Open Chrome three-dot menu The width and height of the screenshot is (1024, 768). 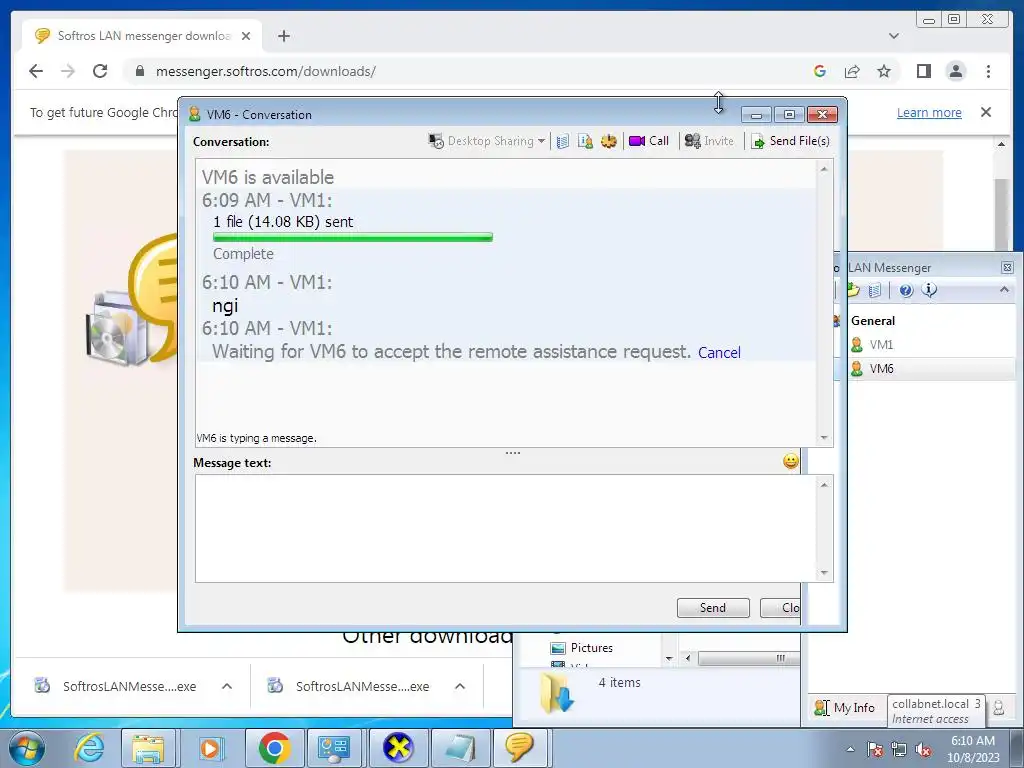(988, 71)
